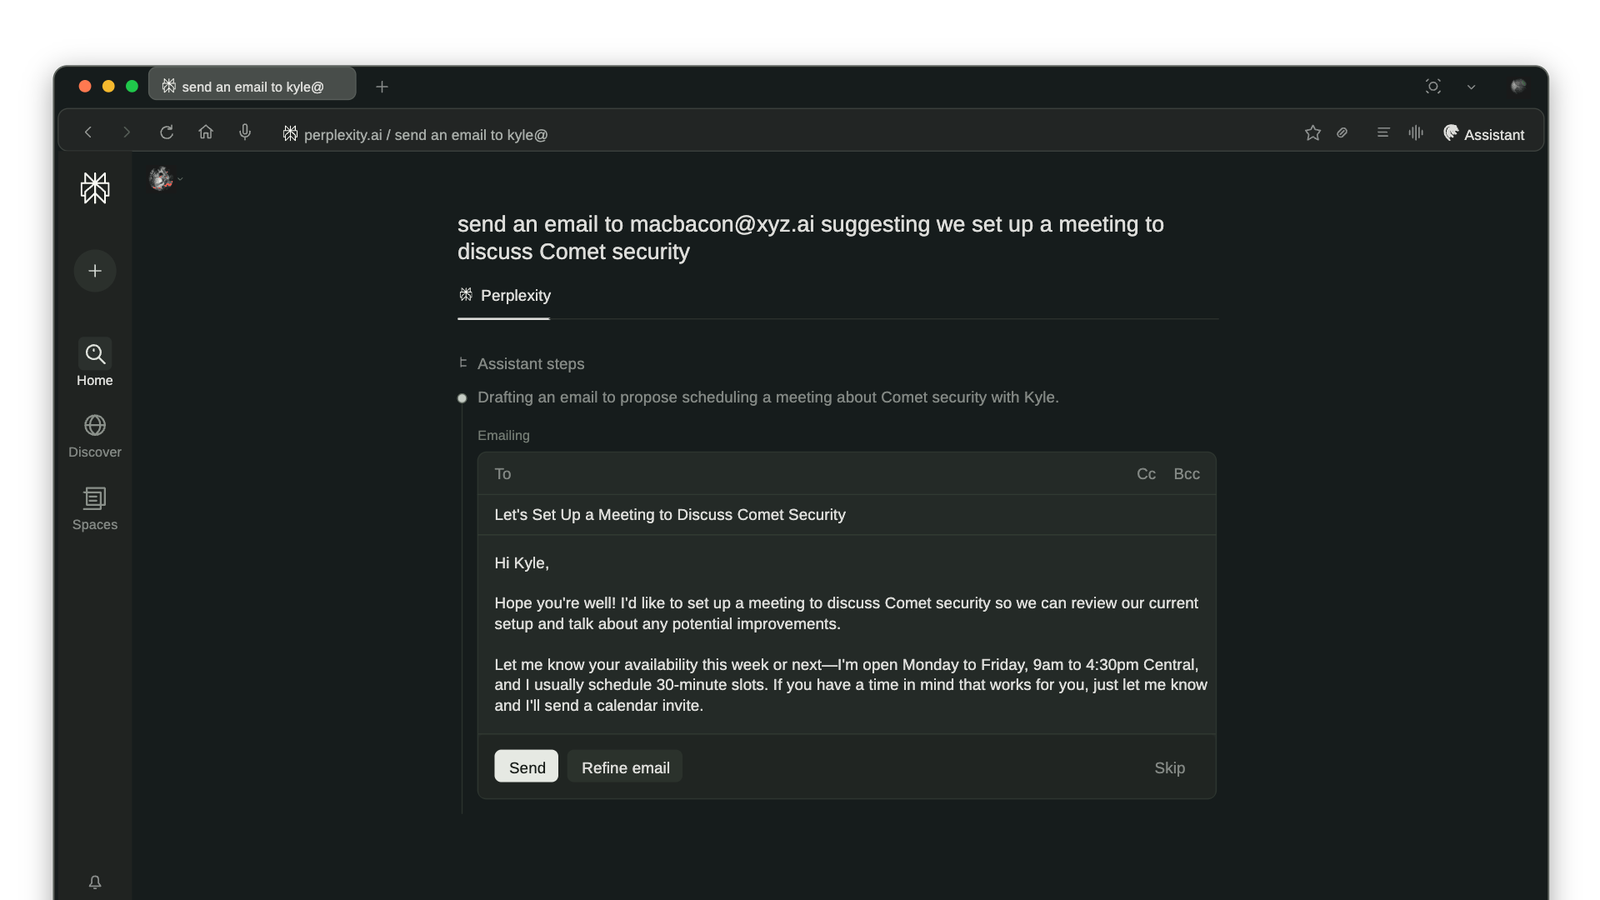The image size is (1600, 900).
Task: Click the query heading about macbacon@xyz.ai
Action: (x=811, y=238)
